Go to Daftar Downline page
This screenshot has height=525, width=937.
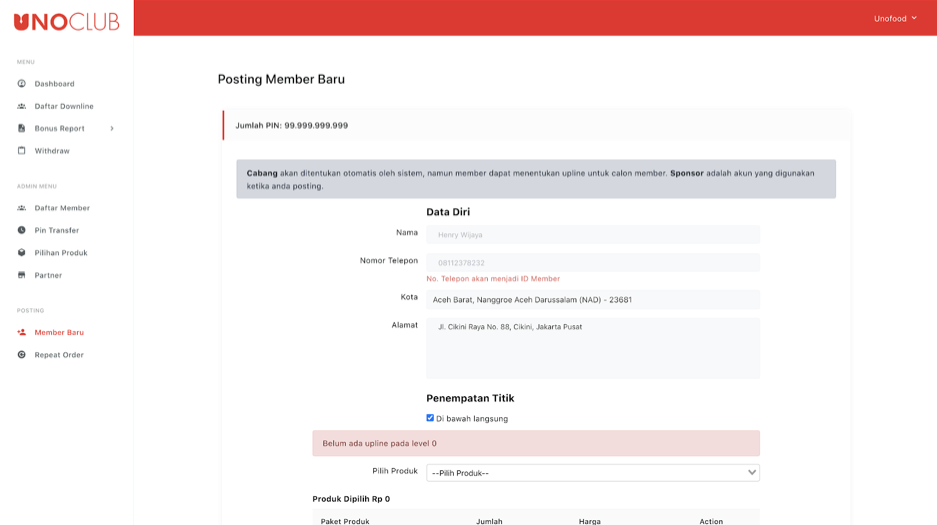click(64, 106)
